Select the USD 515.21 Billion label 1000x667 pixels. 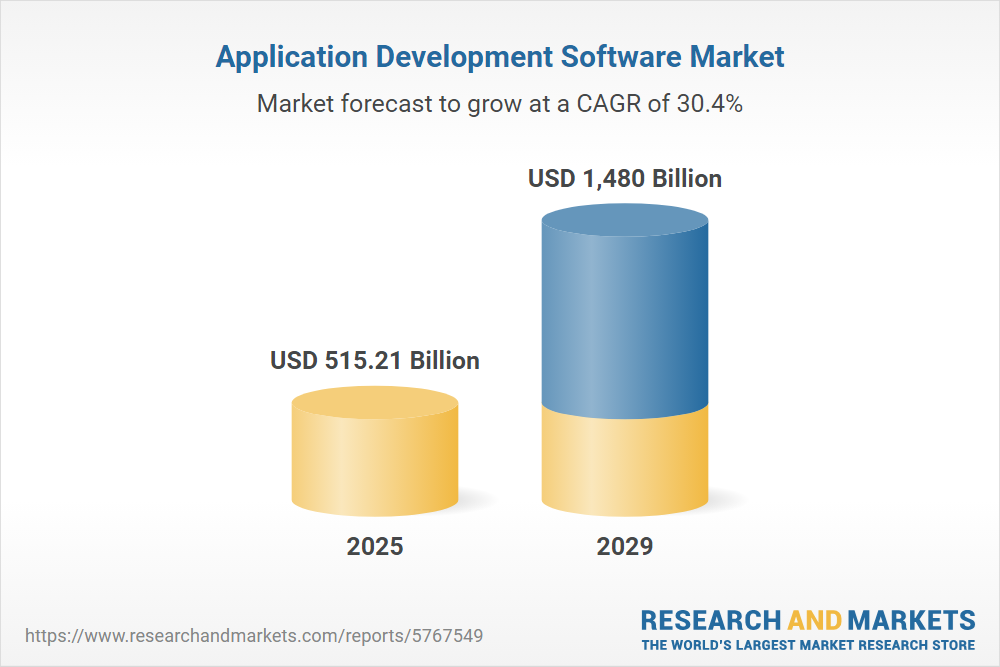click(375, 360)
